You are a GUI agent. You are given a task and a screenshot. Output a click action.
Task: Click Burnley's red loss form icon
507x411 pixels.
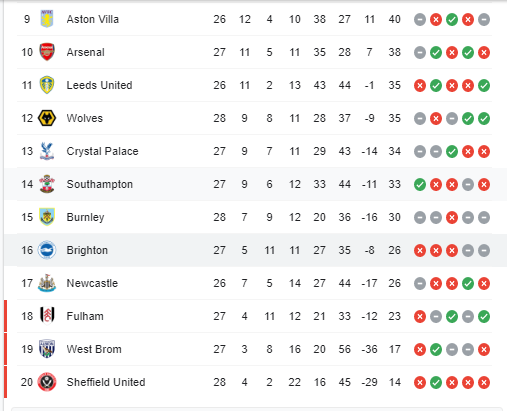coord(452,217)
